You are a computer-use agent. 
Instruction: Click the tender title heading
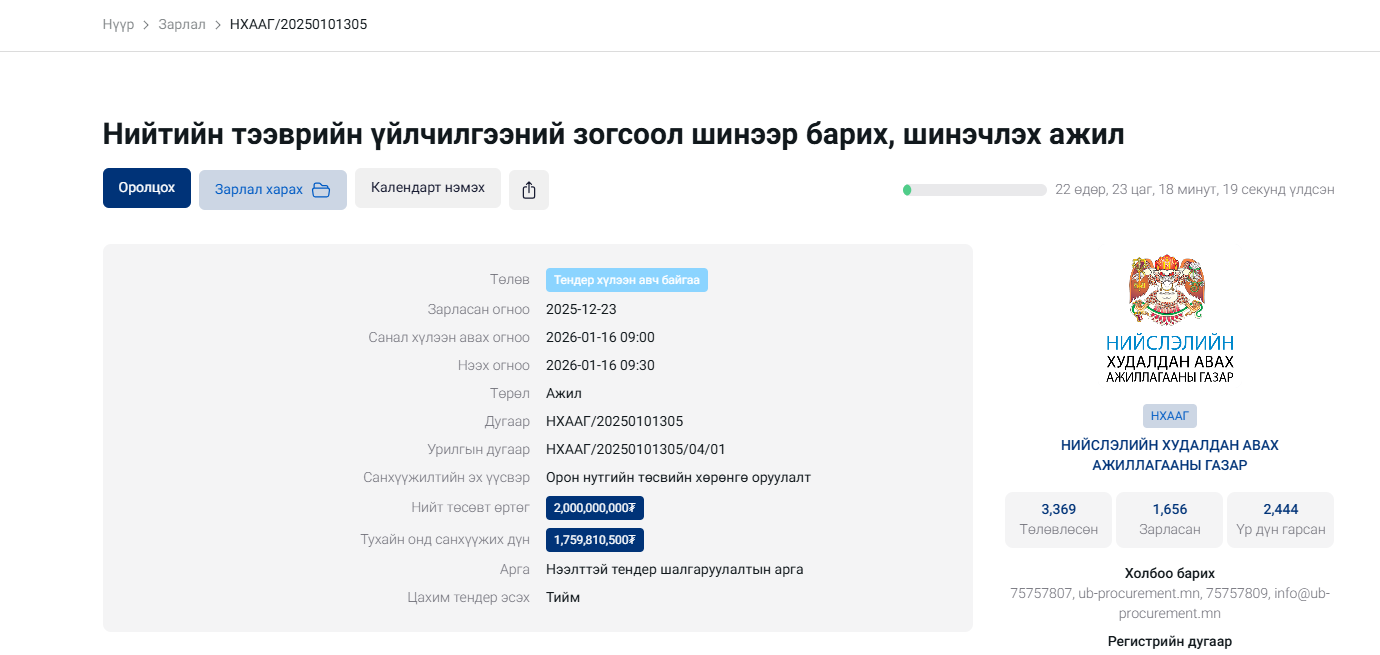pos(613,134)
